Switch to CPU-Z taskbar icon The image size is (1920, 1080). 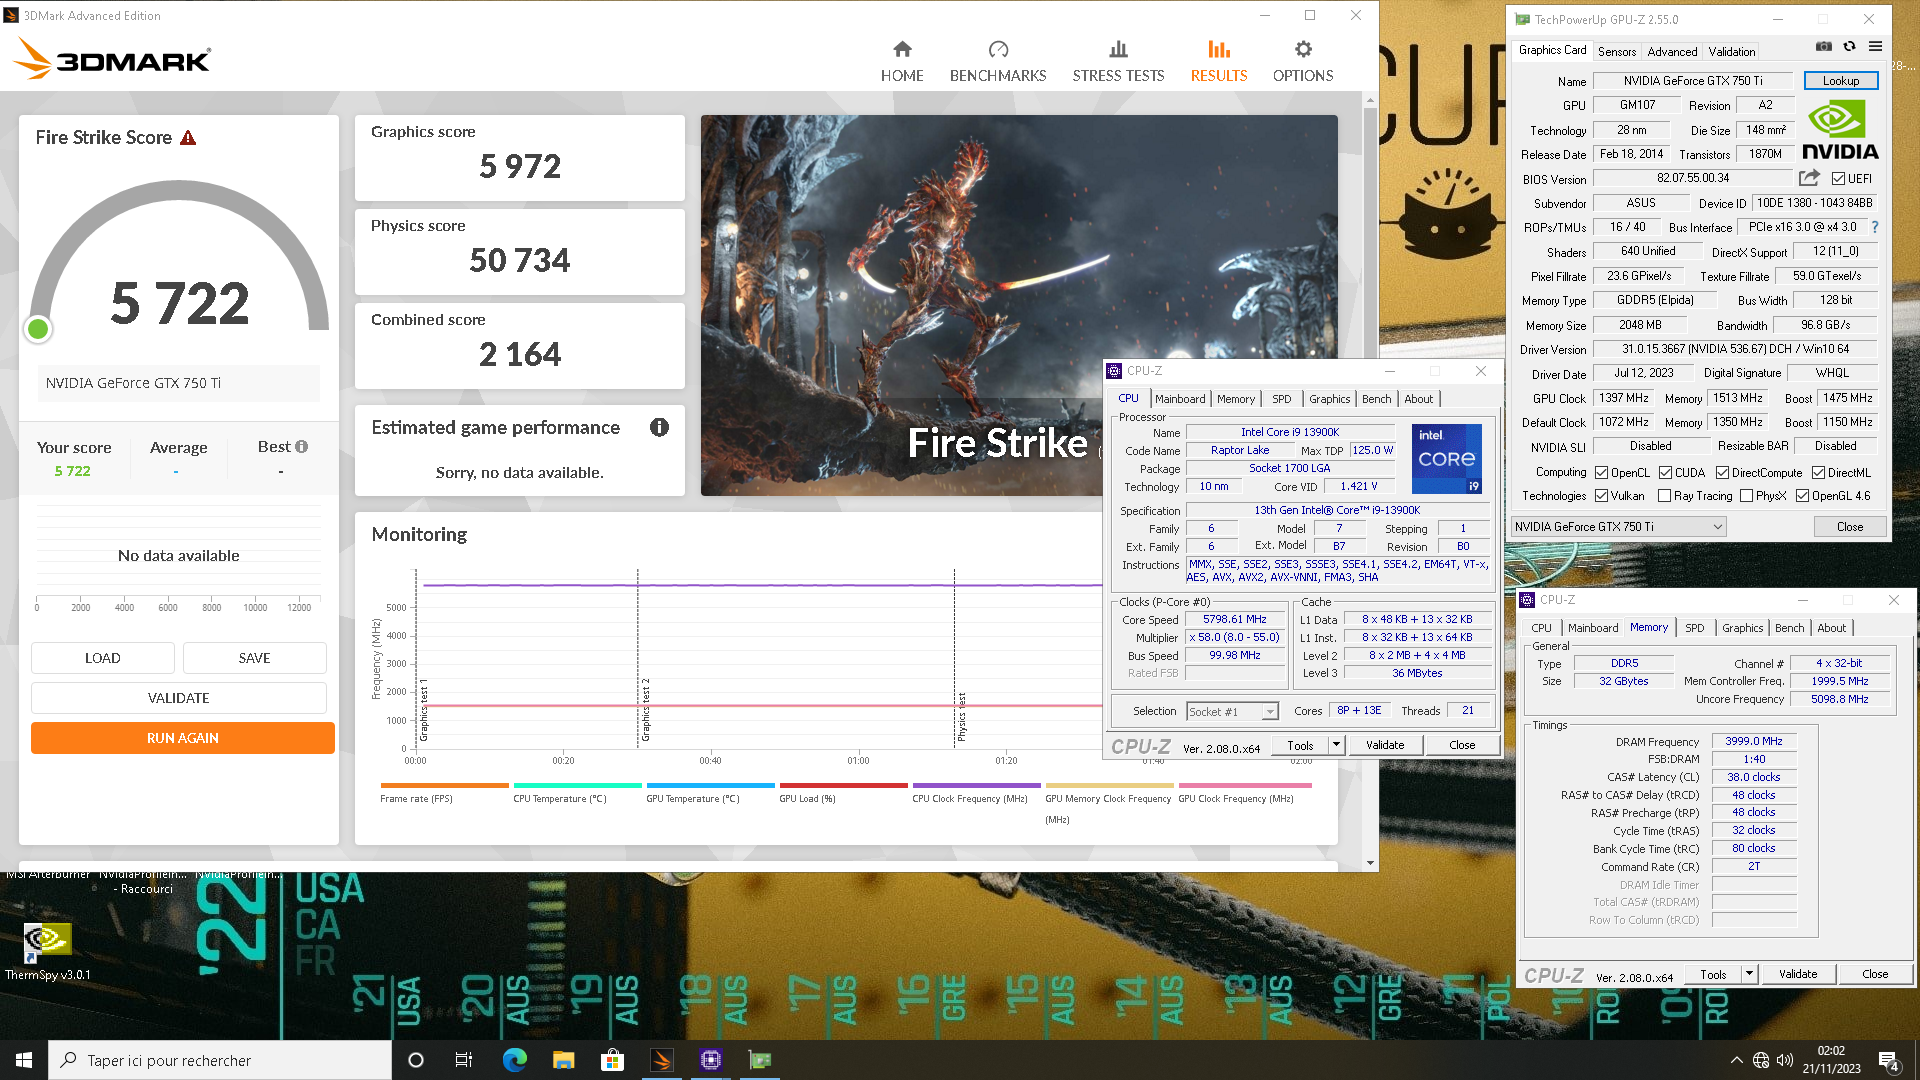tap(710, 1060)
